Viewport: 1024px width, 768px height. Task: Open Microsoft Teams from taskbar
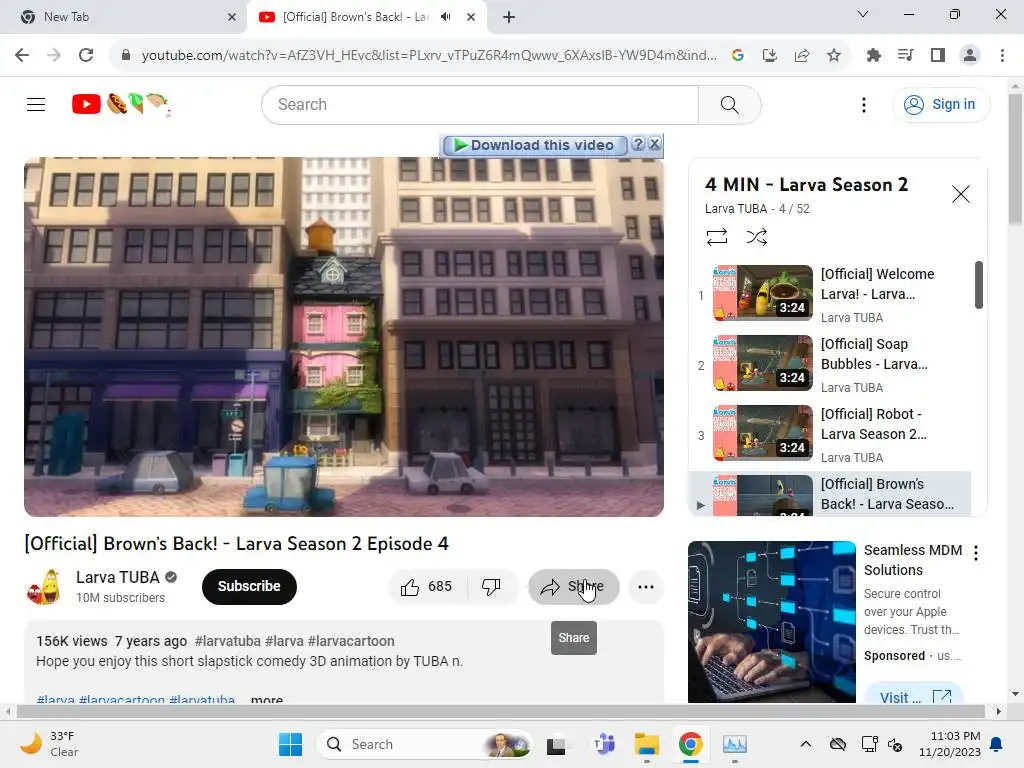coord(603,744)
